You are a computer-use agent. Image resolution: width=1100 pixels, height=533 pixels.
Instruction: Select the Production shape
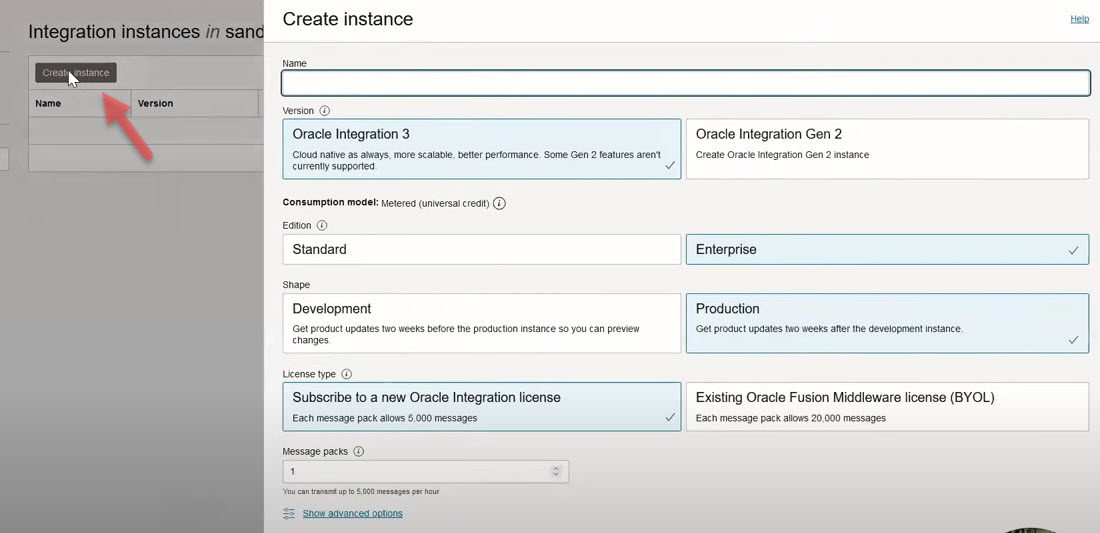pos(887,323)
